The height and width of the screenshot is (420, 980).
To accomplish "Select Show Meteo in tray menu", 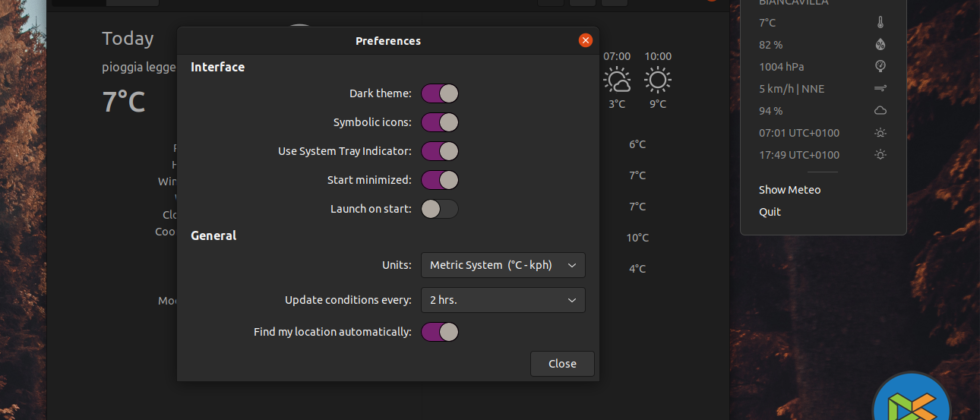I will [x=789, y=190].
